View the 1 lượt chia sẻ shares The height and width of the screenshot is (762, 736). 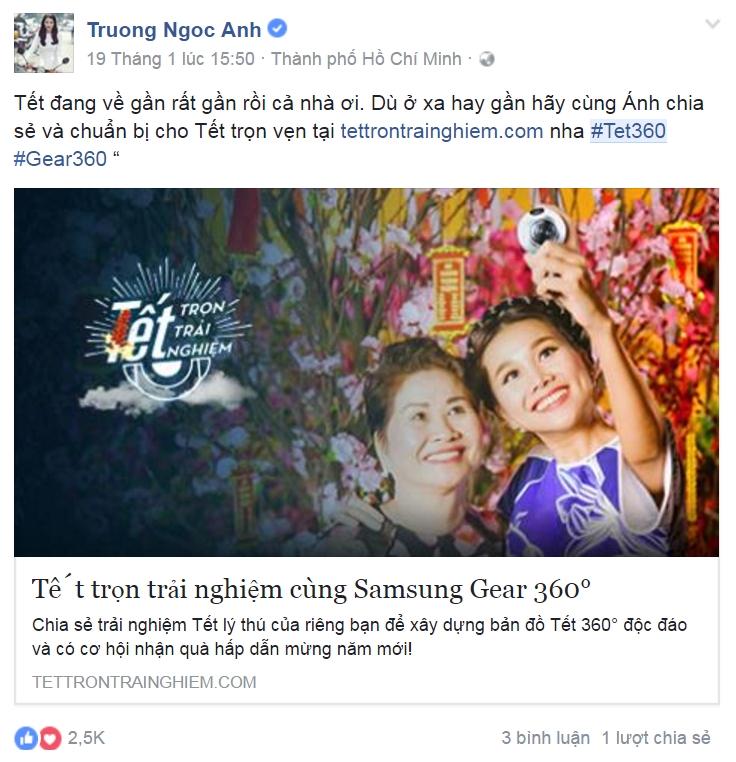(656, 738)
